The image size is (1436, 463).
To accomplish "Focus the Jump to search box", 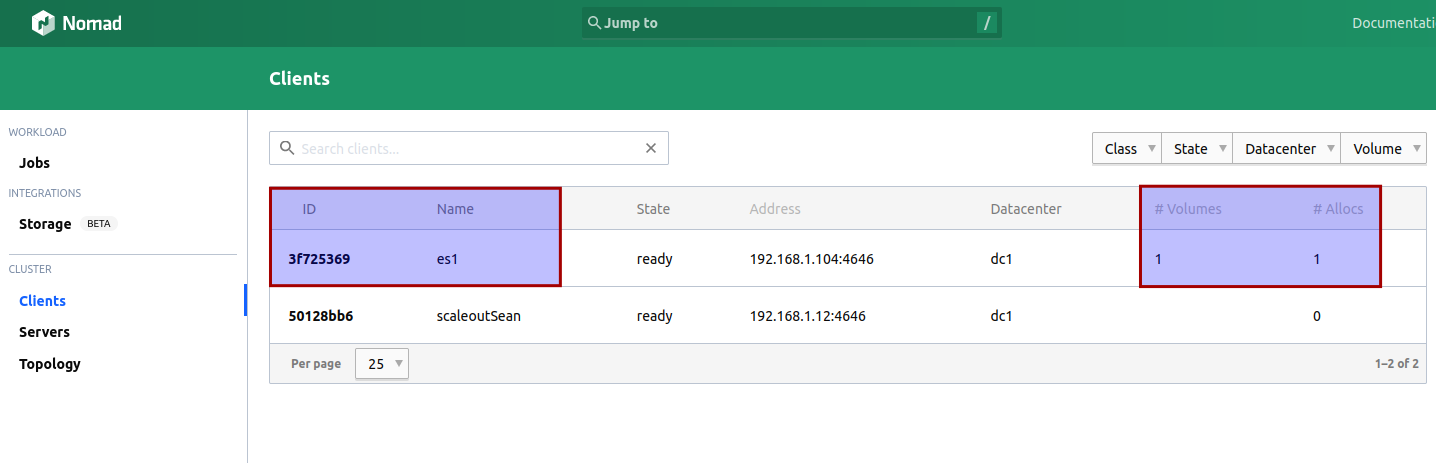I will point(791,23).
